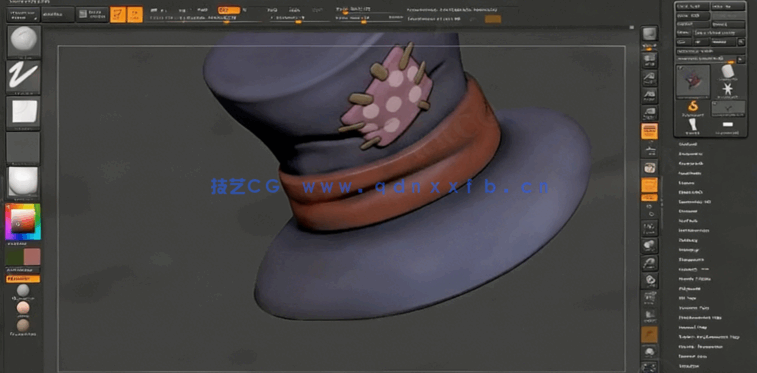Click the Zoom icon in right shelf
757x373 pixels.
pyautogui.click(x=649, y=78)
